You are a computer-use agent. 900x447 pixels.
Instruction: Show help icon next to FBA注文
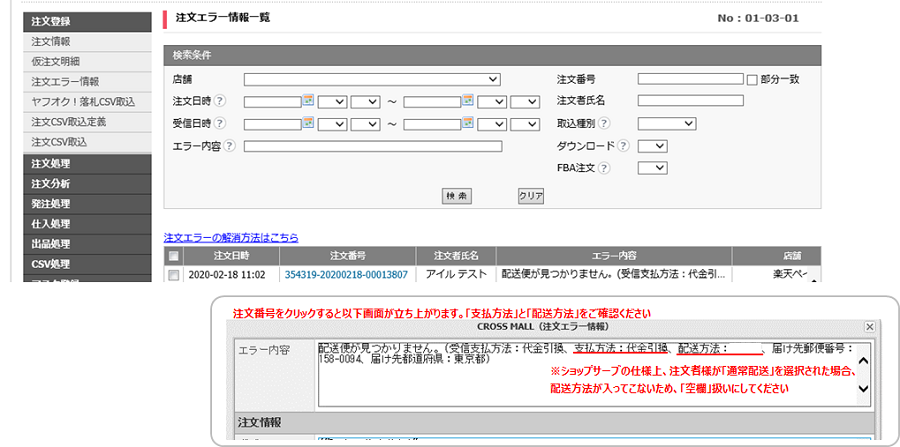(x=604, y=168)
